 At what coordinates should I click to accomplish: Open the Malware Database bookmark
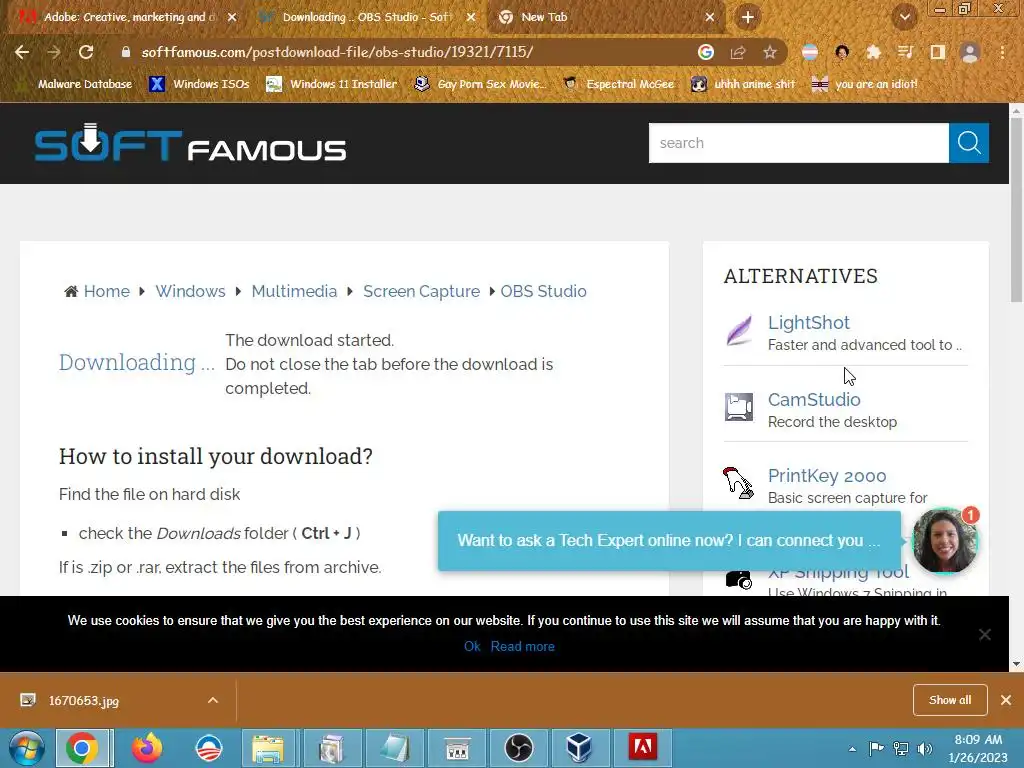(76, 84)
